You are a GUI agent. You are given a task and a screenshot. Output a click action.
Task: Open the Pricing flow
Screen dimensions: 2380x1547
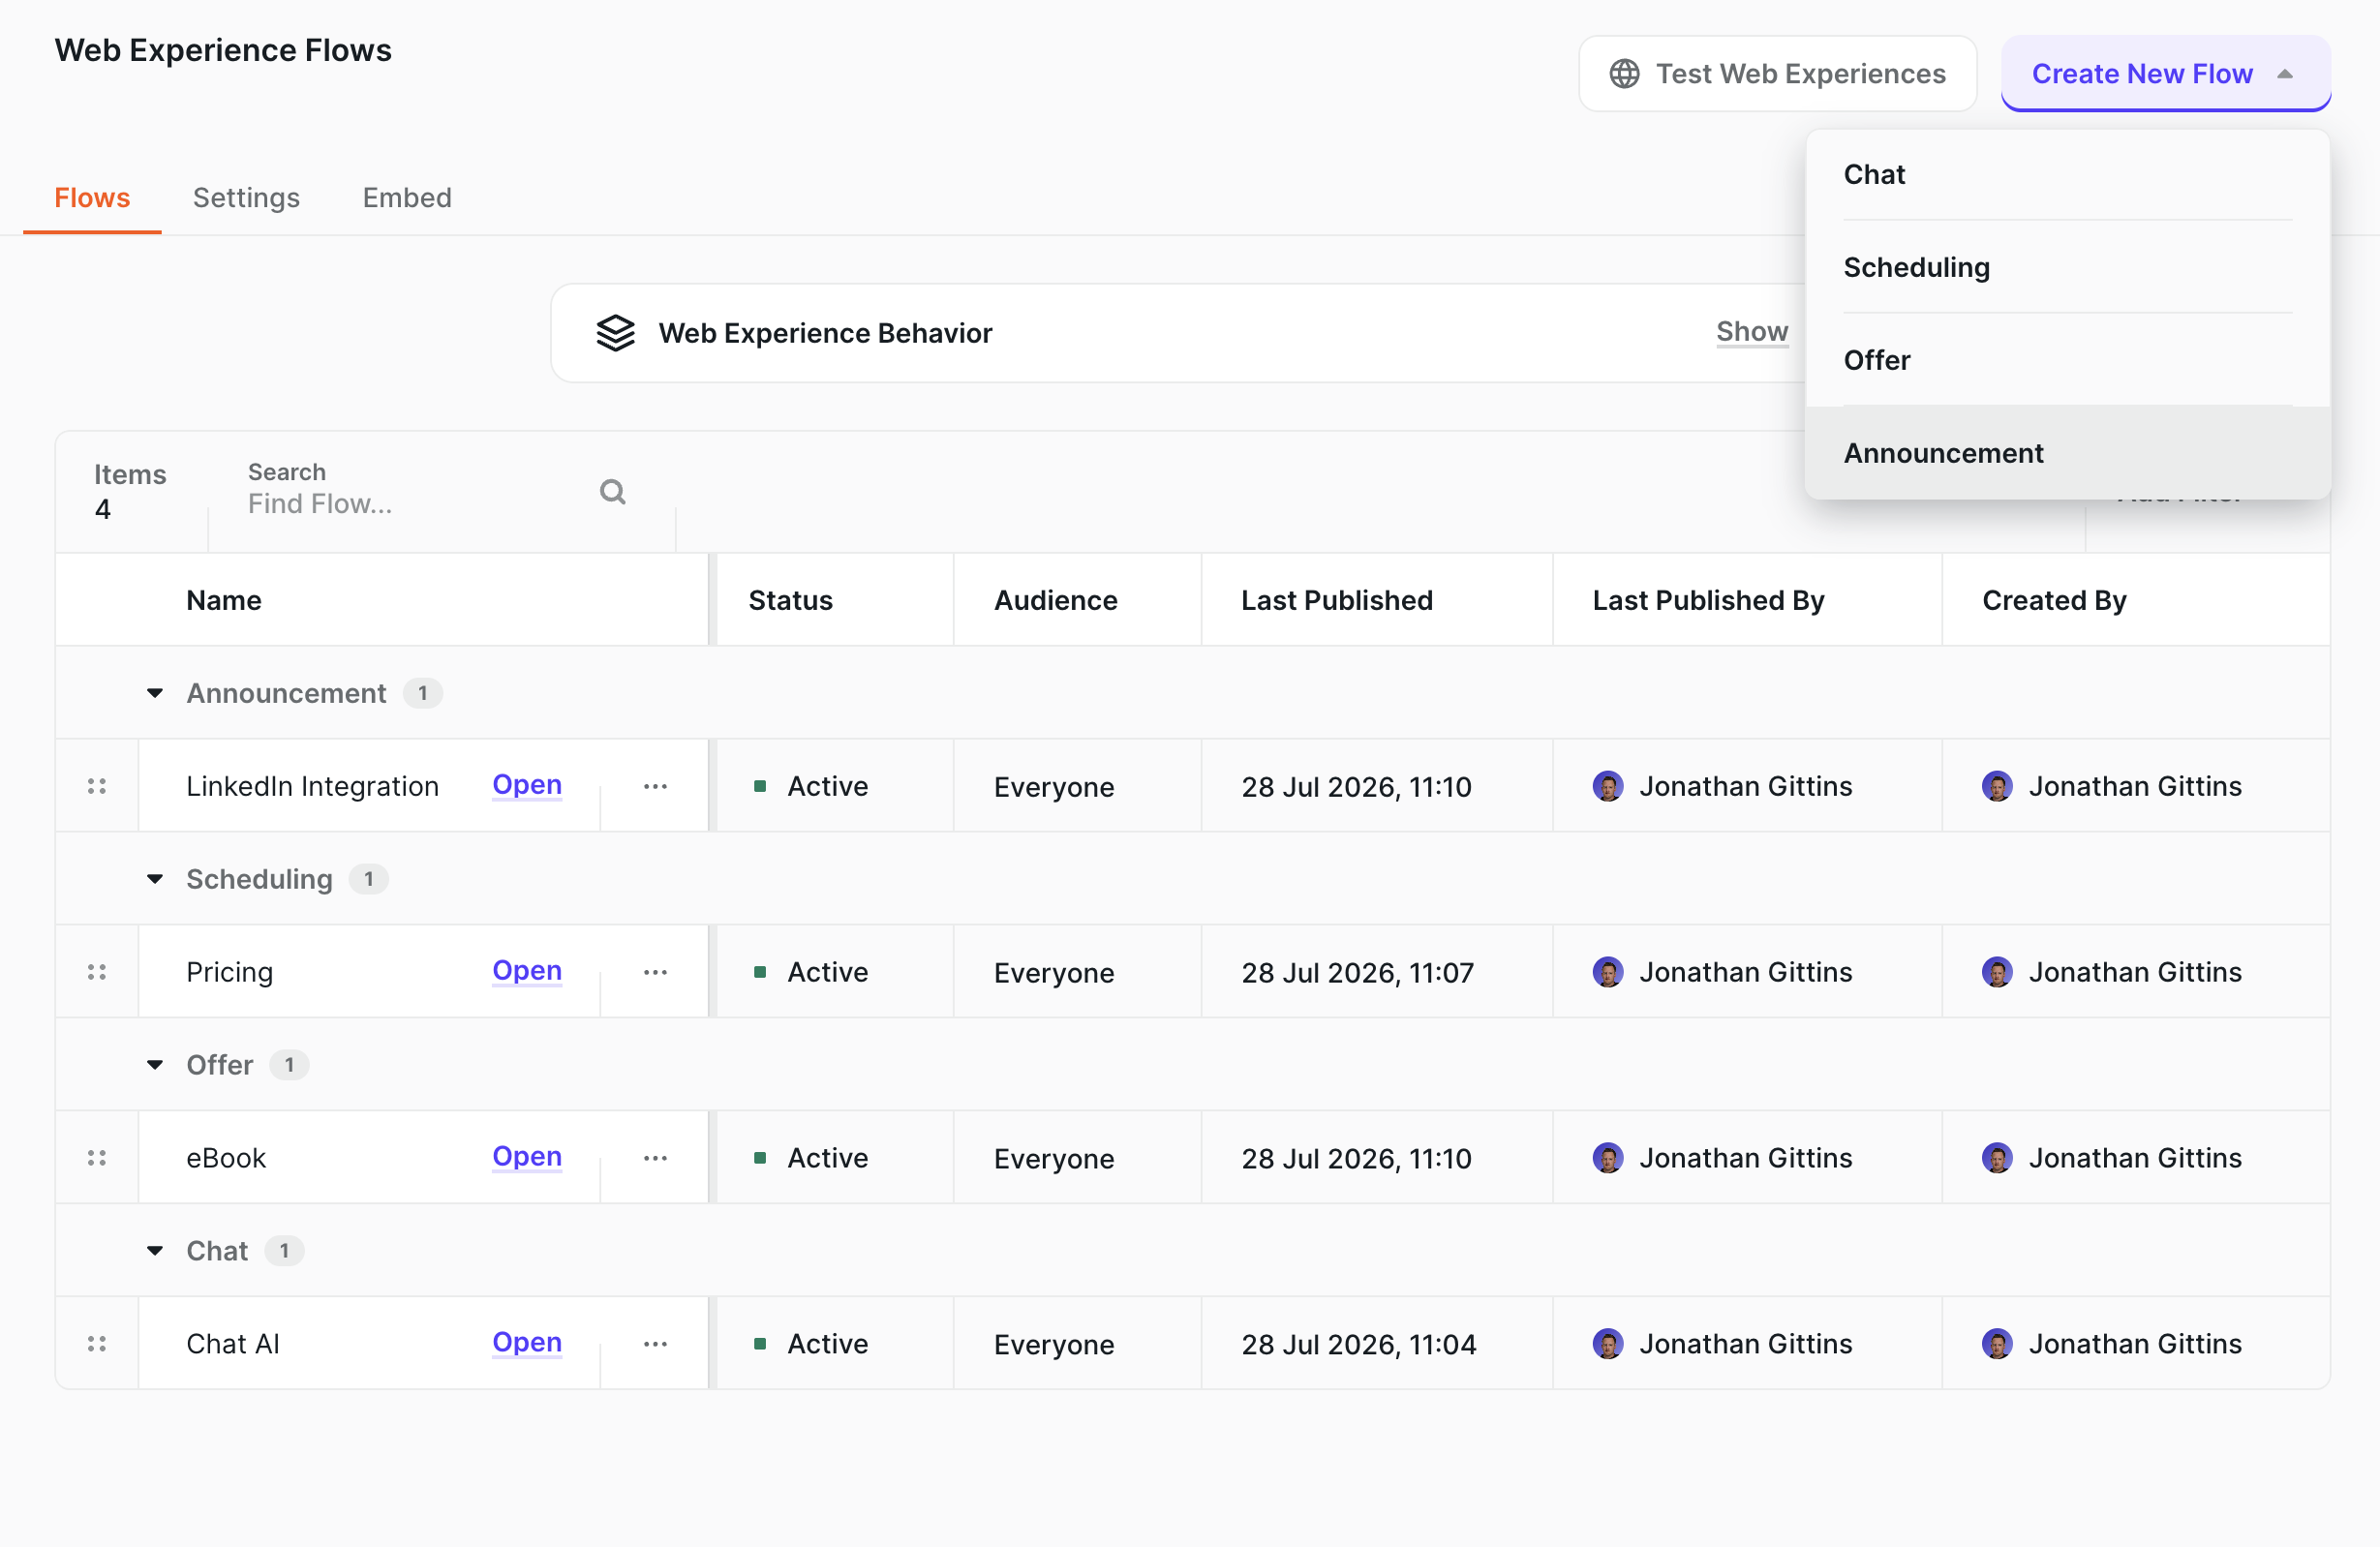click(527, 971)
